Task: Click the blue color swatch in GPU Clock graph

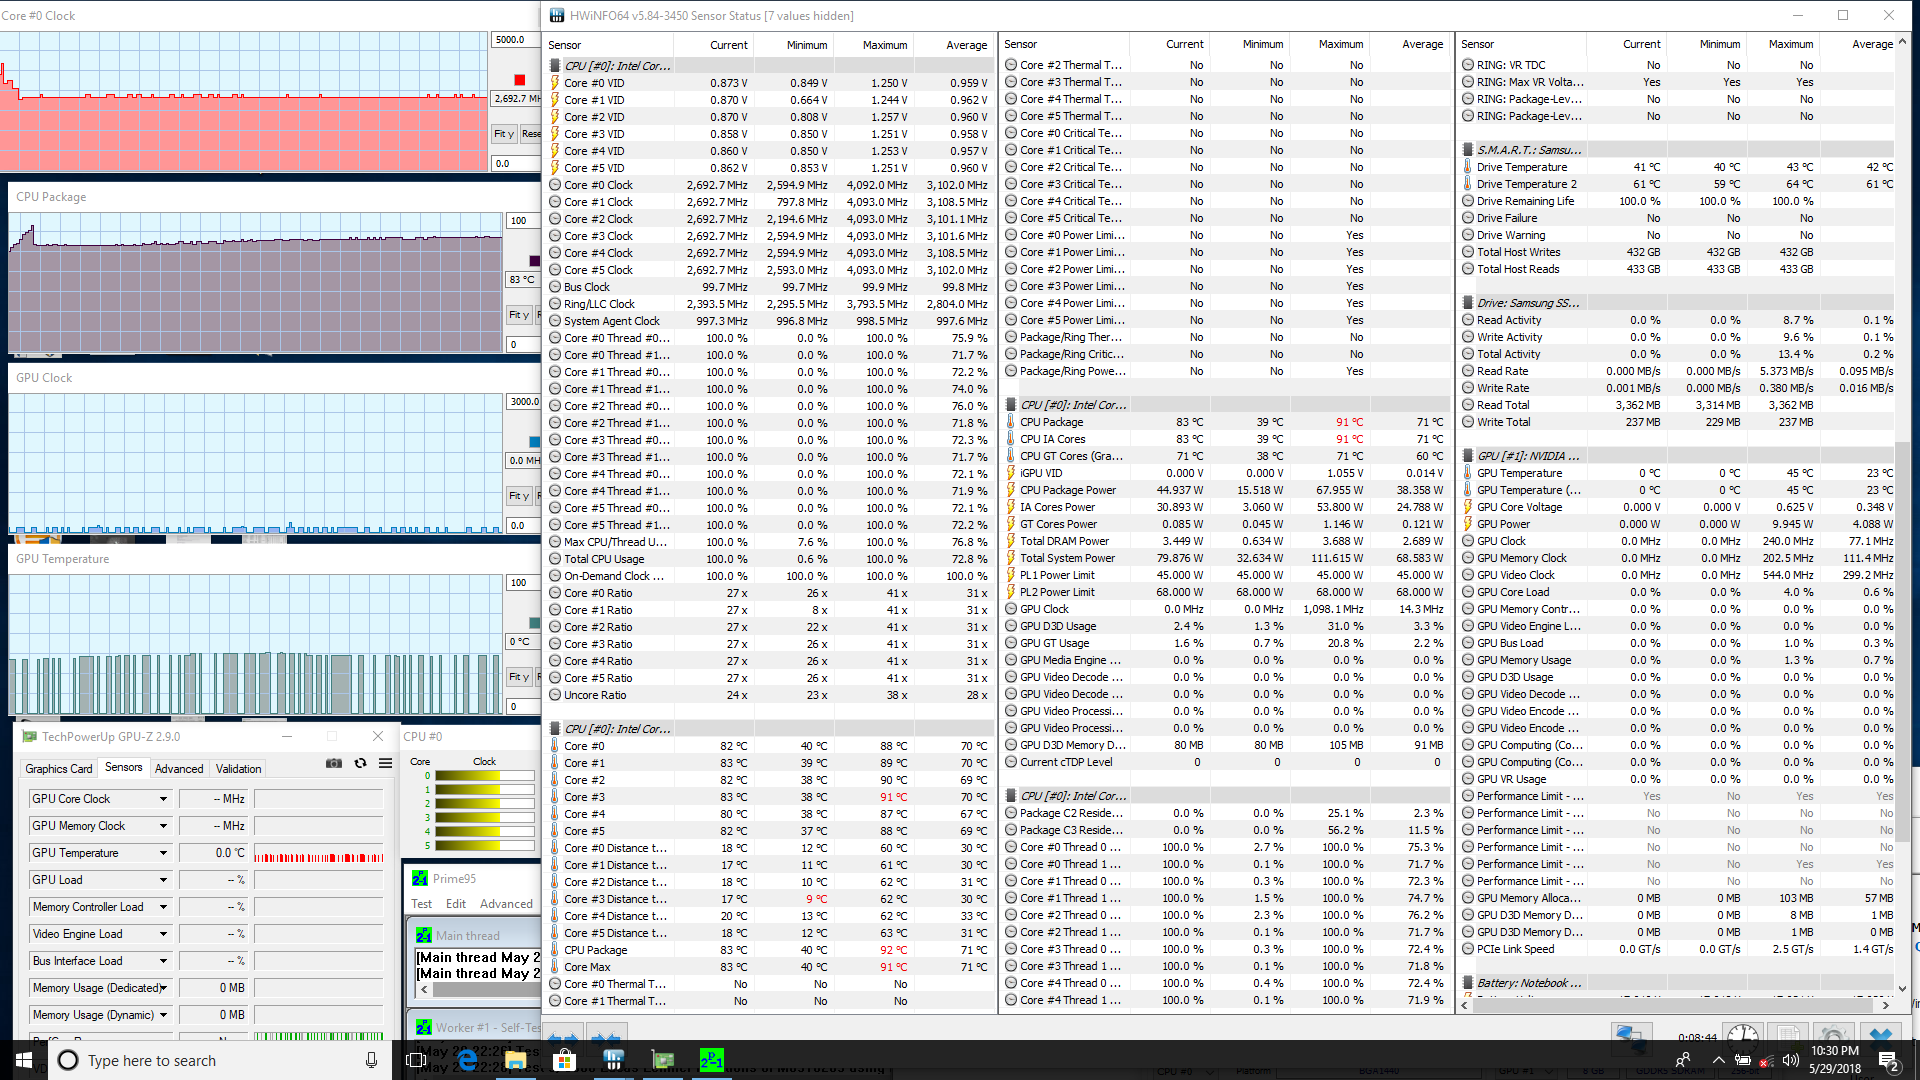Action: click(534, 442)
